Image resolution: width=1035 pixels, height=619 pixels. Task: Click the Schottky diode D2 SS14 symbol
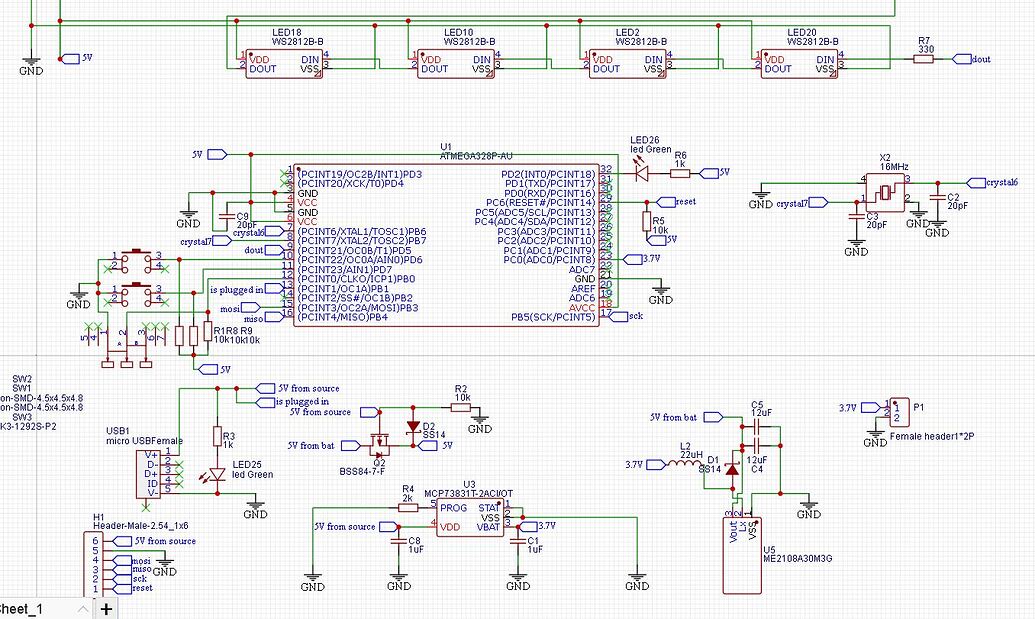pyautogui.click(x=412, y=425)
